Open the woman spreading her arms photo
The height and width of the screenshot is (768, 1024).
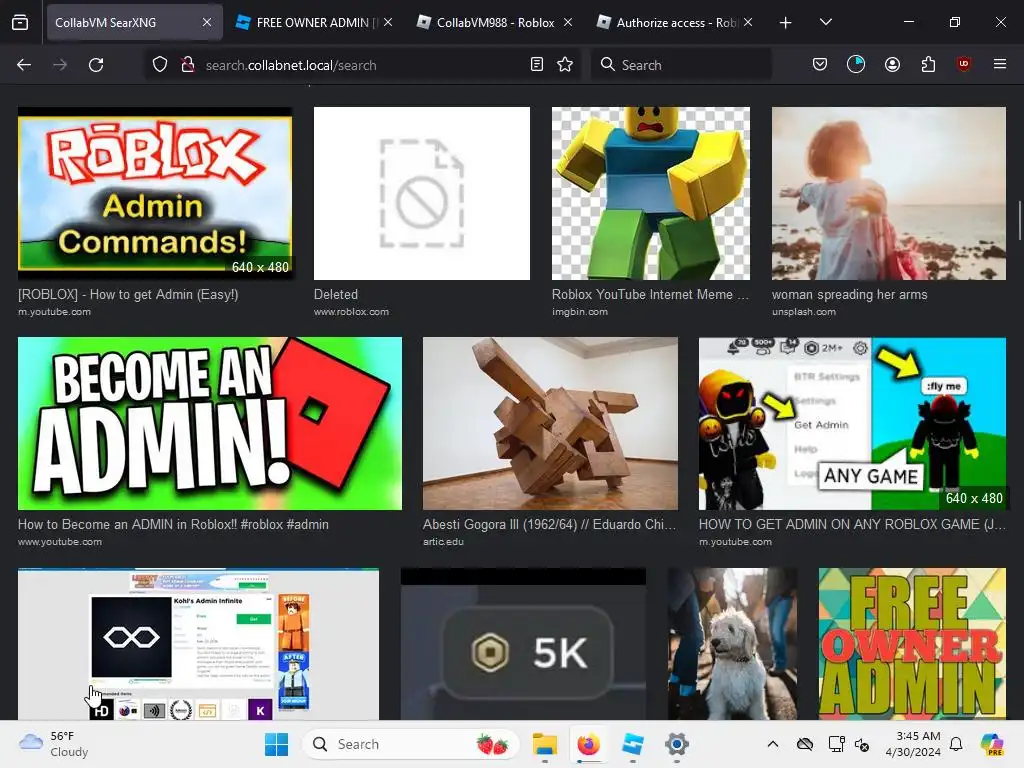pos(889,193)
